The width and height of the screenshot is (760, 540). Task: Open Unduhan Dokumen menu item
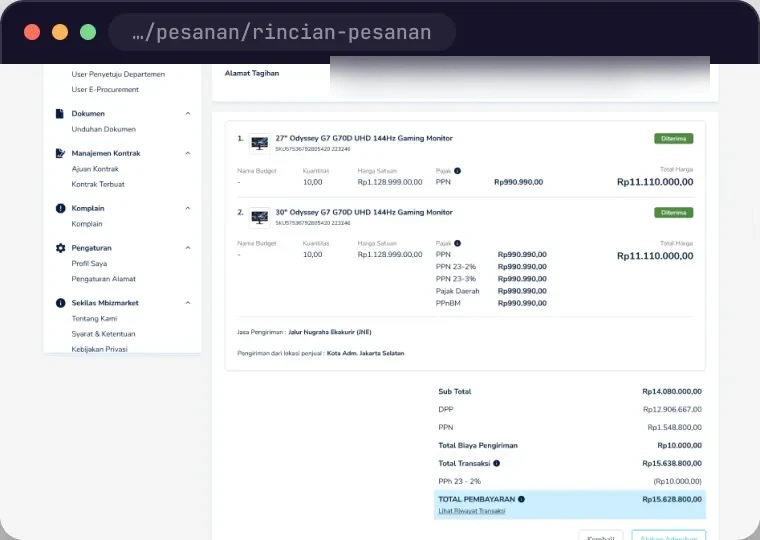coord(104,129)
